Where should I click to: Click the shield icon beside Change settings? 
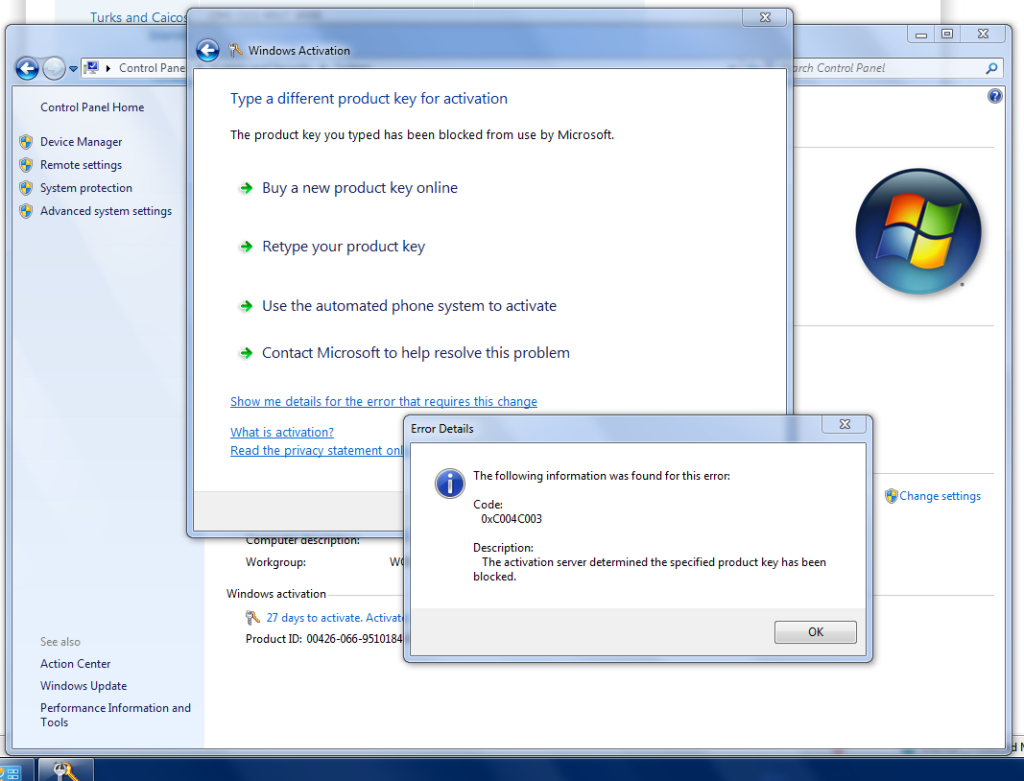click(x=891, y=496)
